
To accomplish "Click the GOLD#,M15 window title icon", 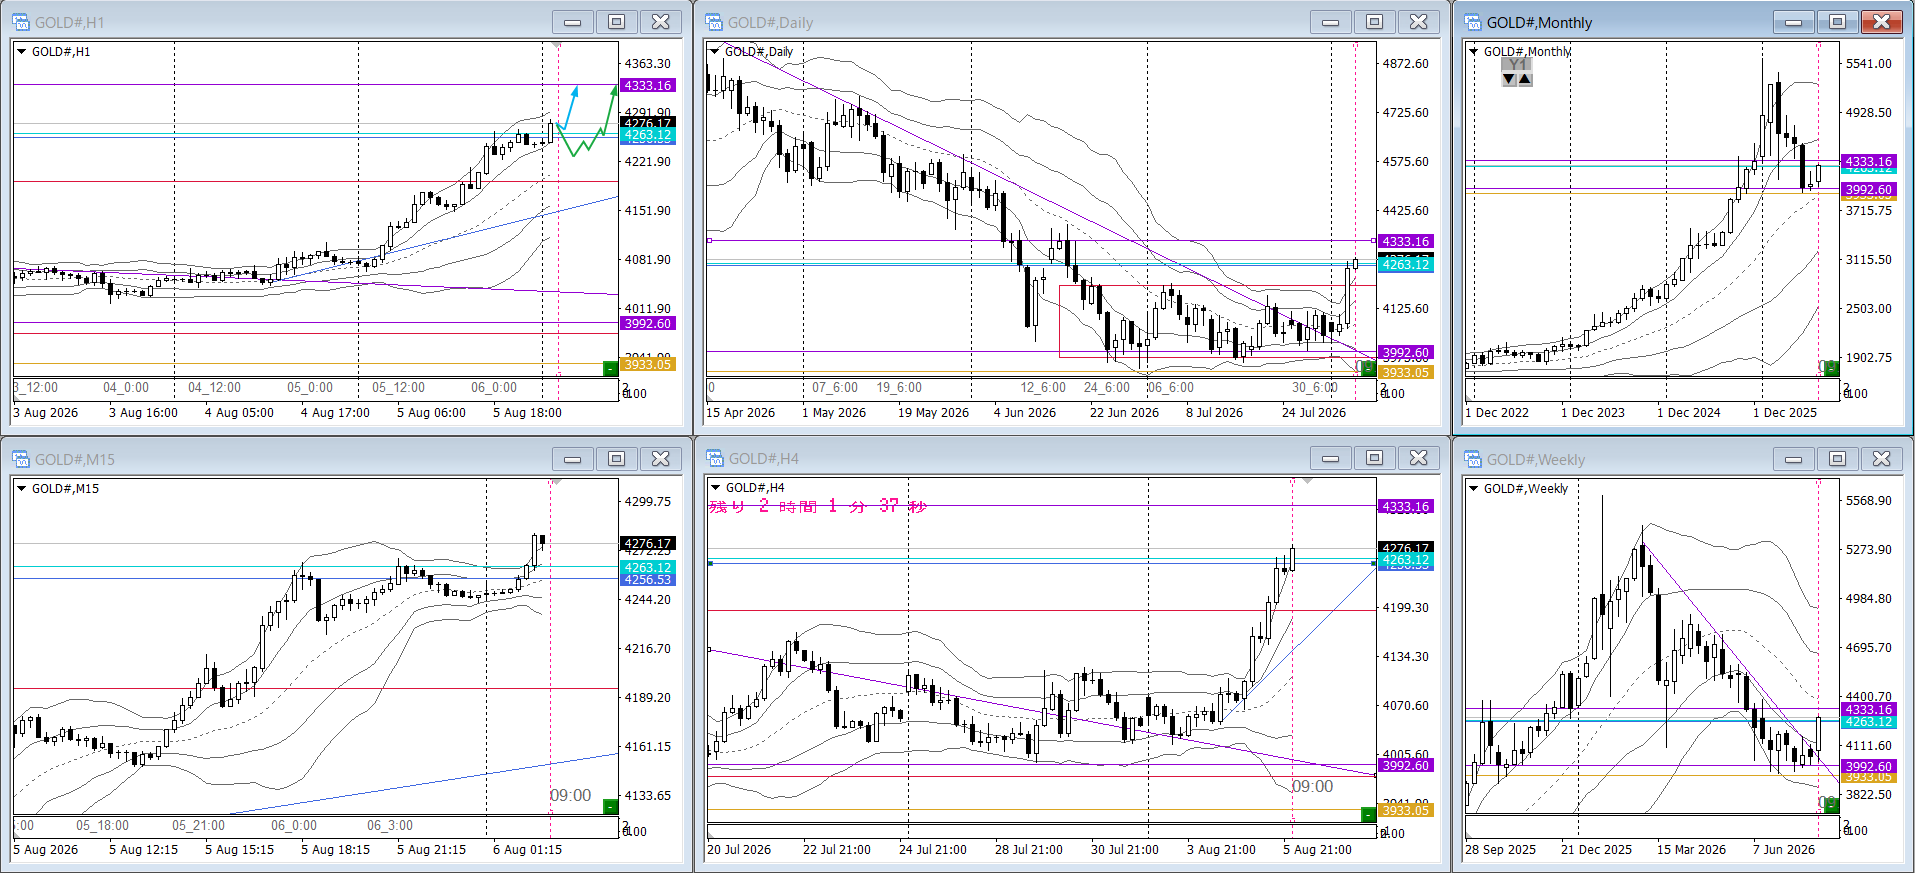I will coord(21,459).
